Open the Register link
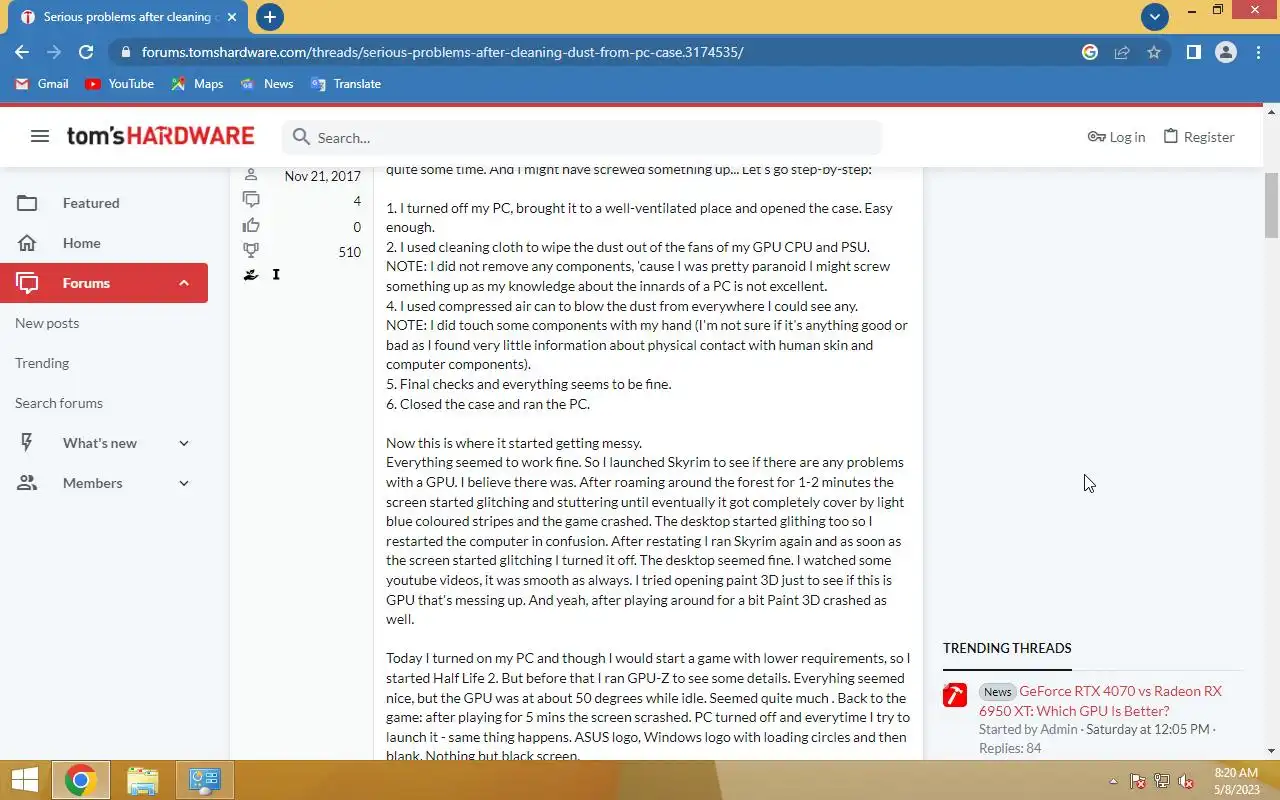Image resolution: width=1280 pixels, height=800 pixels. point(1199,137)
